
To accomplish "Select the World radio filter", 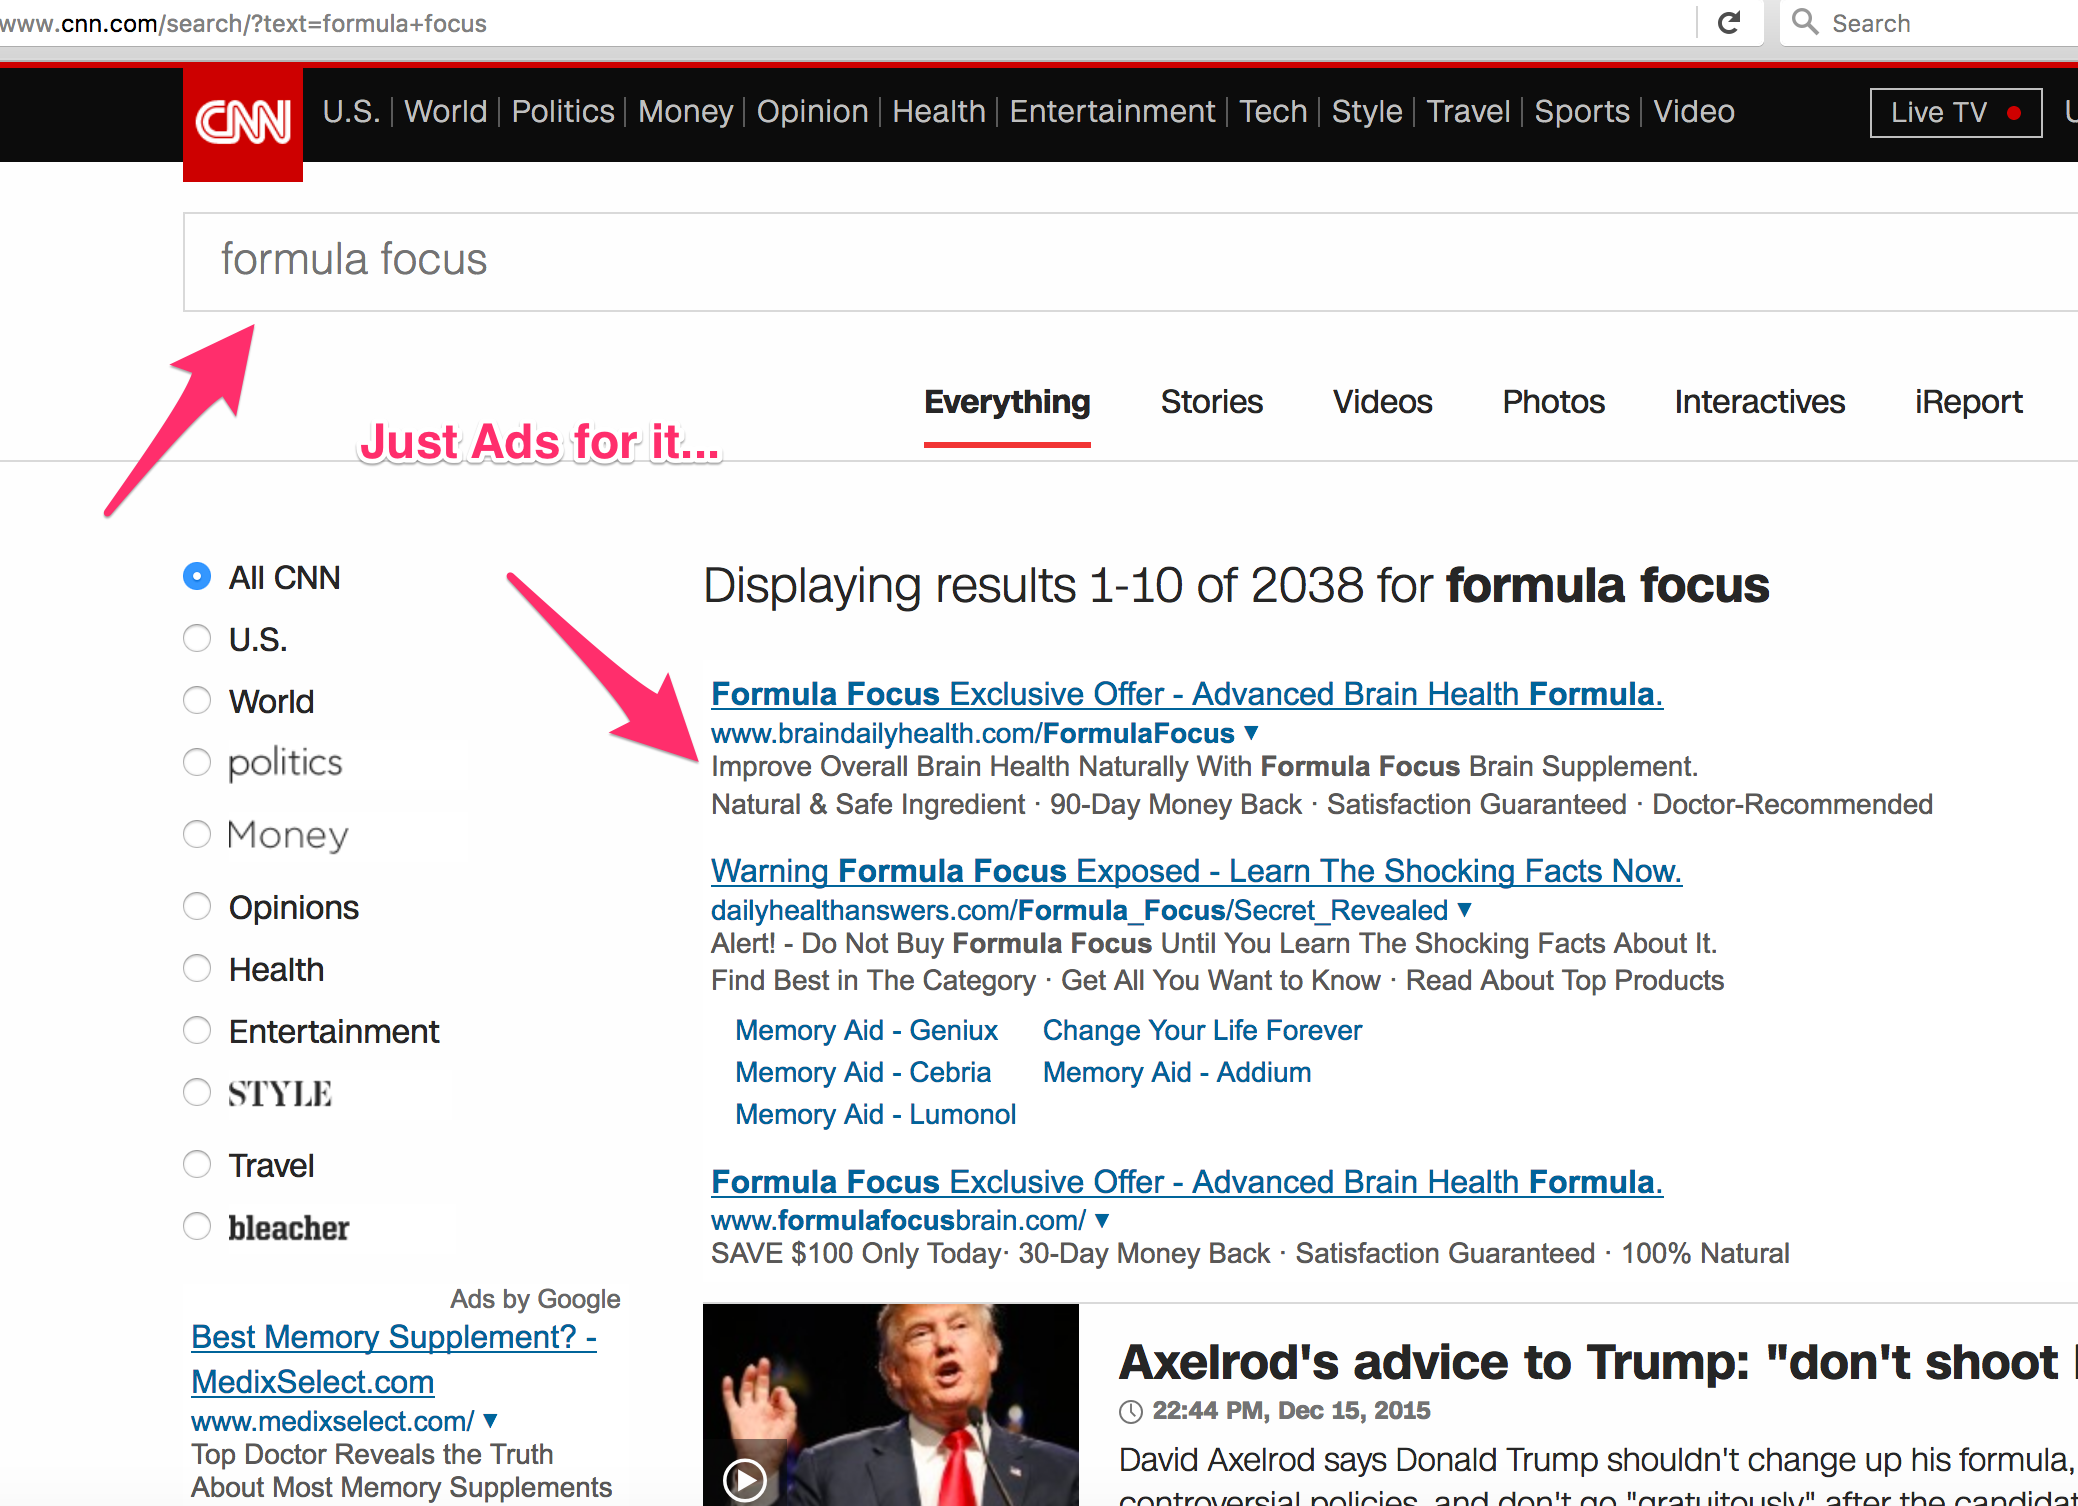I will click(197, 700).
